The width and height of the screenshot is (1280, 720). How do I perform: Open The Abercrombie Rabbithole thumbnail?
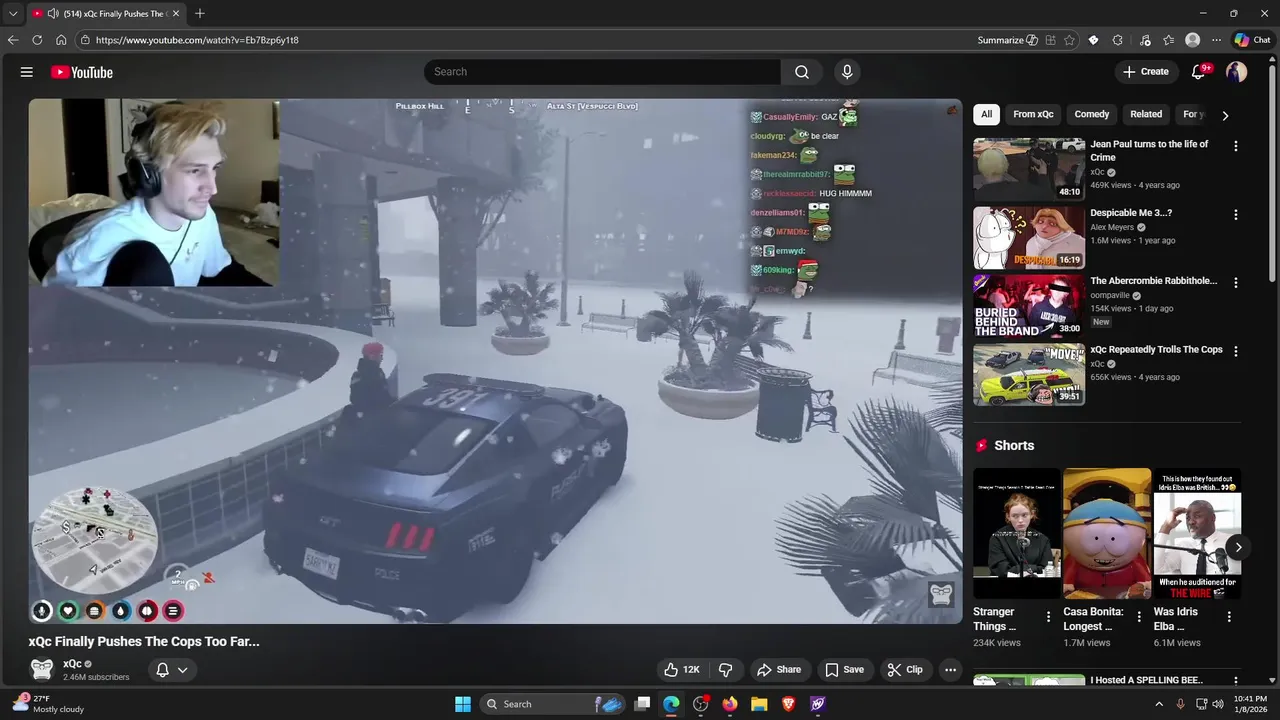pyautogui.click(x=1029, y=306)
